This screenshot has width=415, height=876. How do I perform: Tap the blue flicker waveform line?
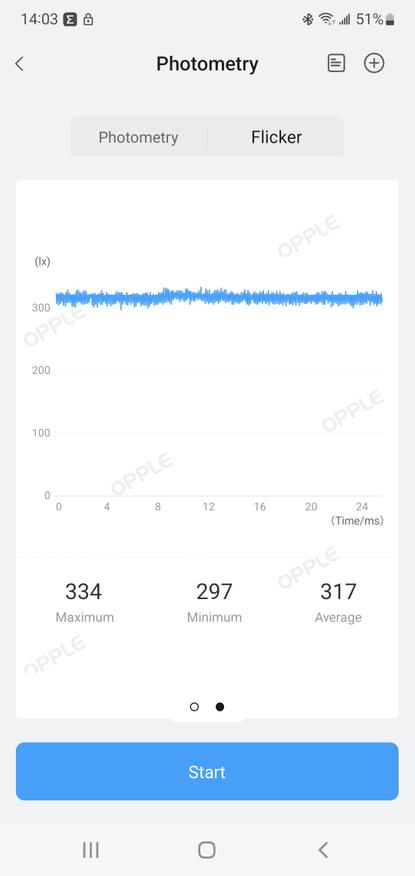click(219, 298)
